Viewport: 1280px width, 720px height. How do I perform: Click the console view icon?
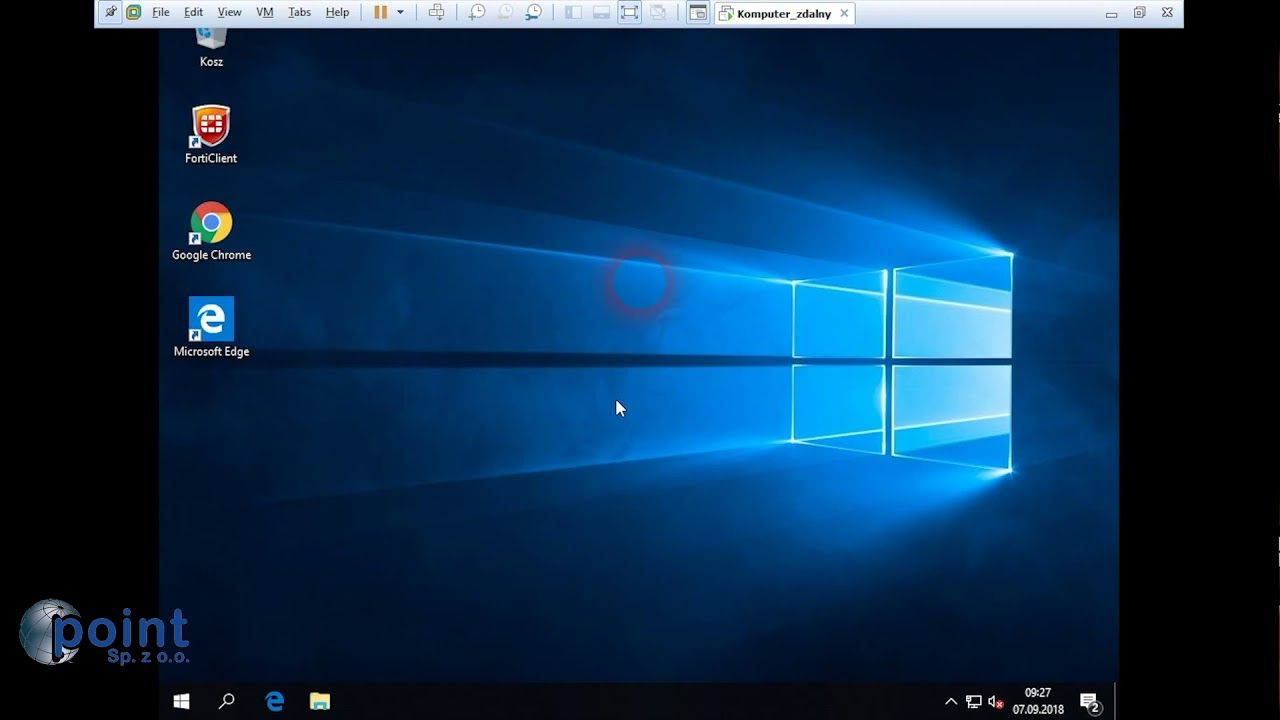(x=698, y=13)
